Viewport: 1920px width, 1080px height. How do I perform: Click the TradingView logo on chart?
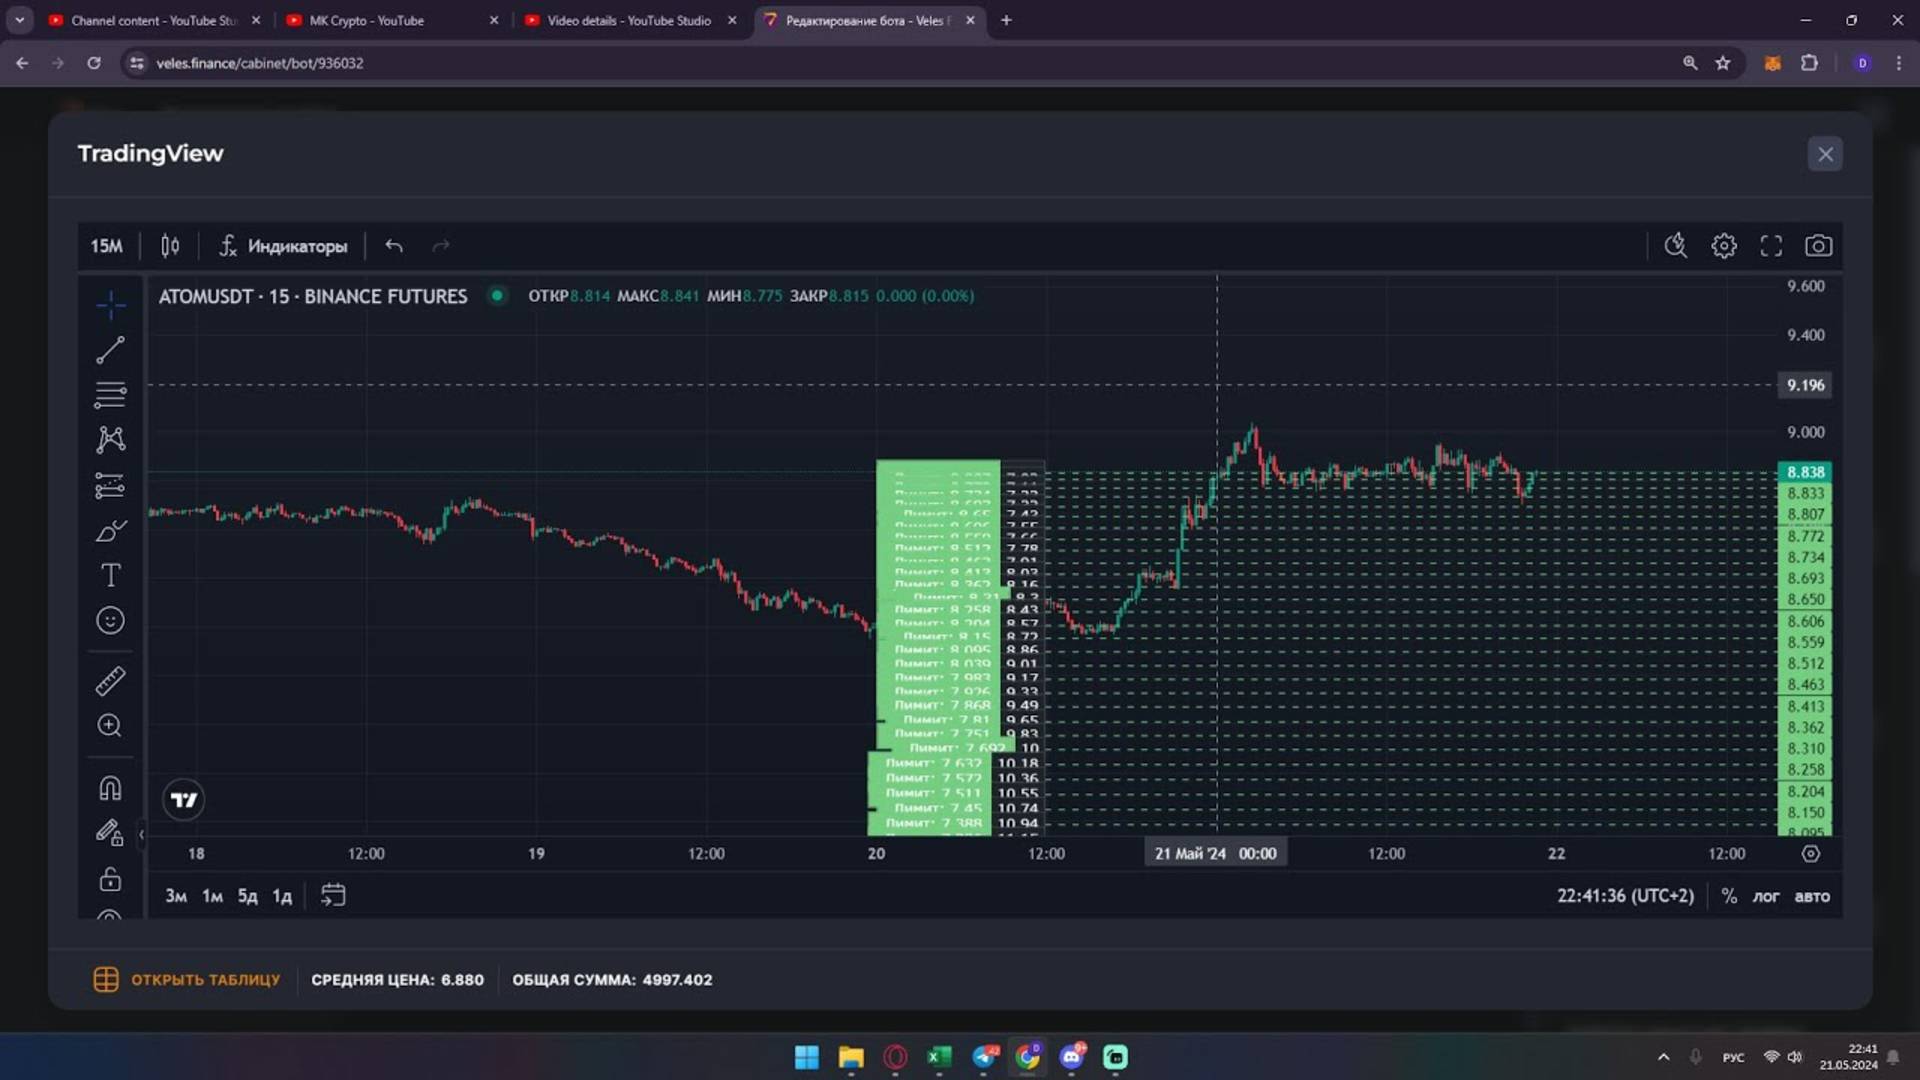point(184,800)
